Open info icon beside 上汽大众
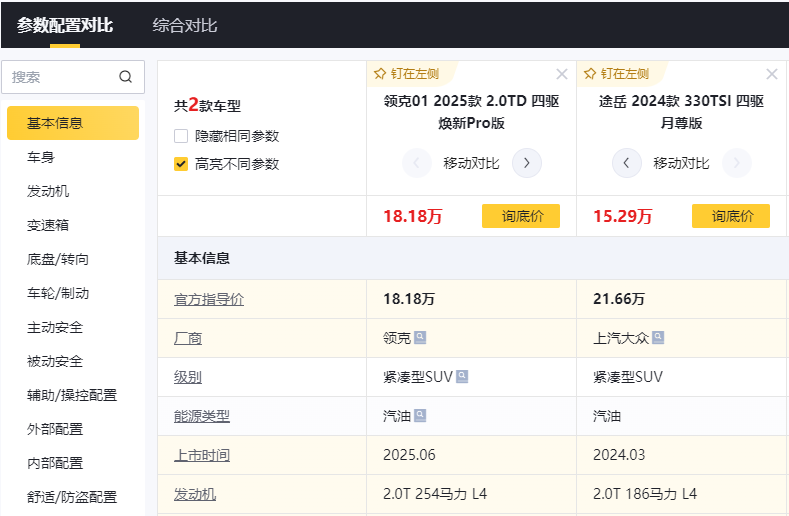The width and height of the screenshot is (789, 516). point(658,337)
